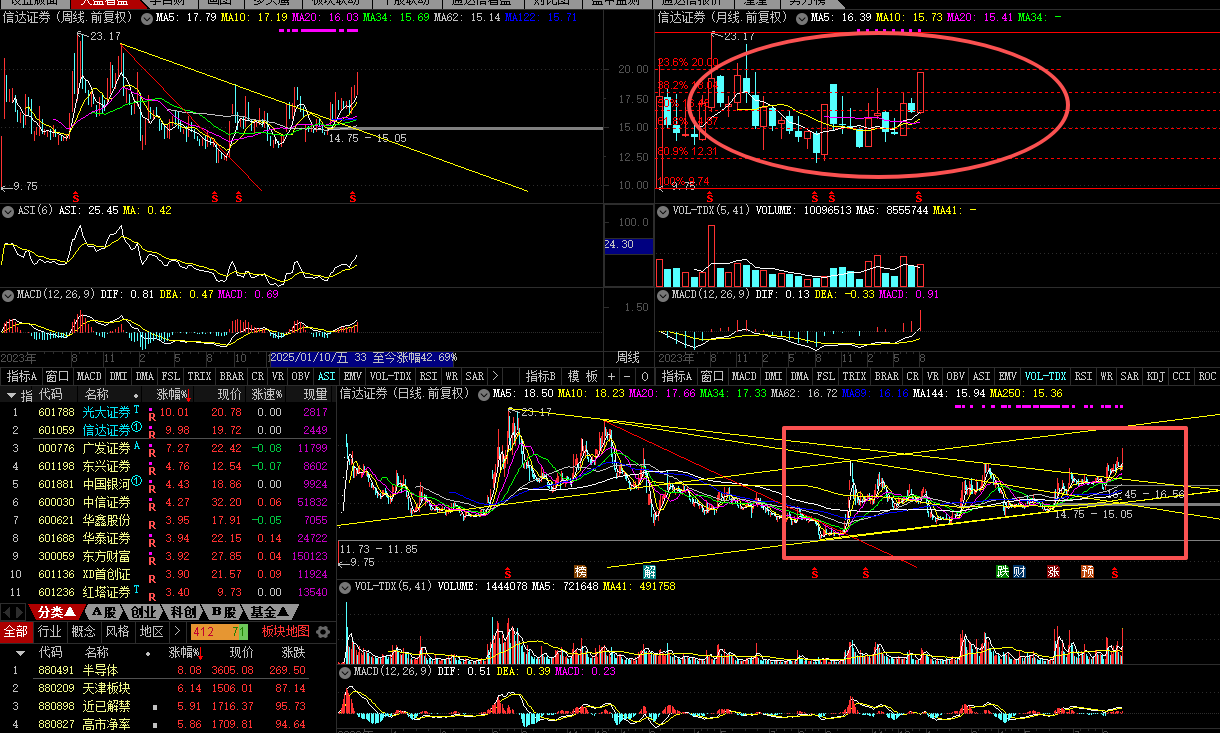Switch to the 创业 market tab

click(x=144, y=612)
